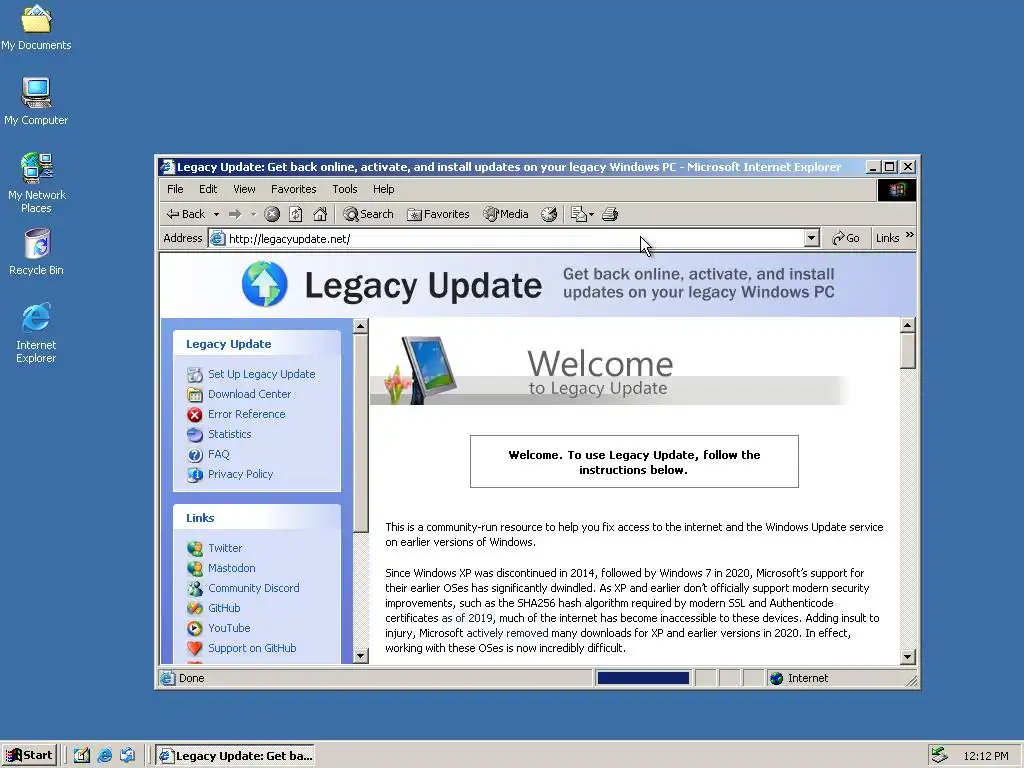The image size is (1024, 768).
Task: Open the Back history dropdown arrow
Action: (216, 214)
